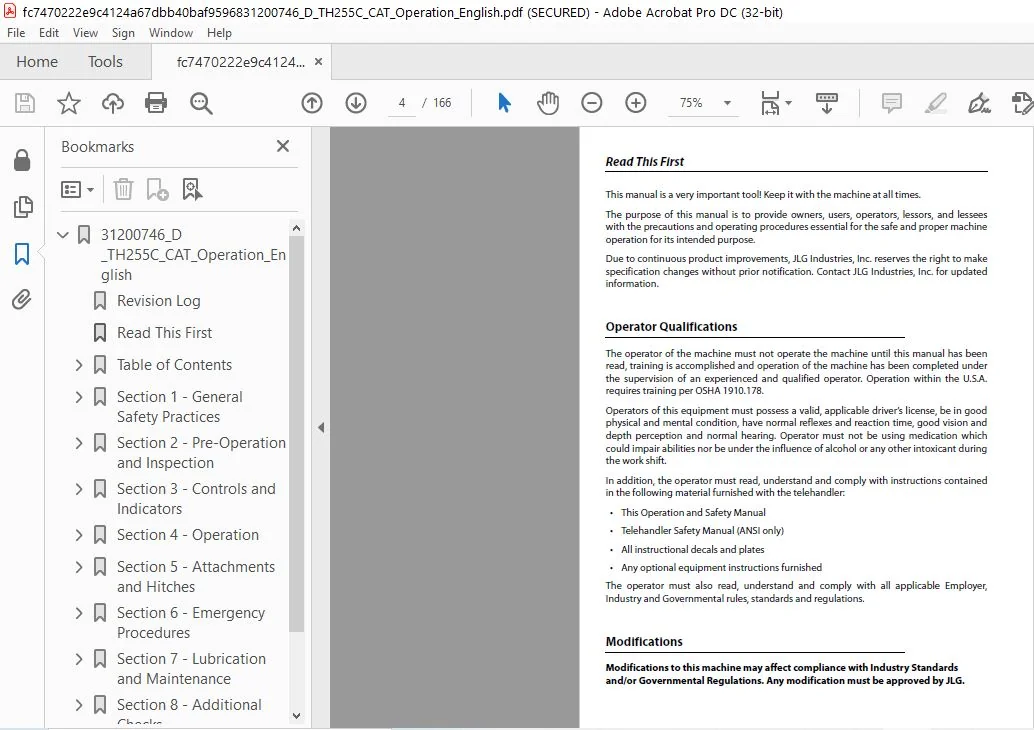This screenshot has width=1034, height=730.
Task: Add the document to starred favorites
Action: 69,103
